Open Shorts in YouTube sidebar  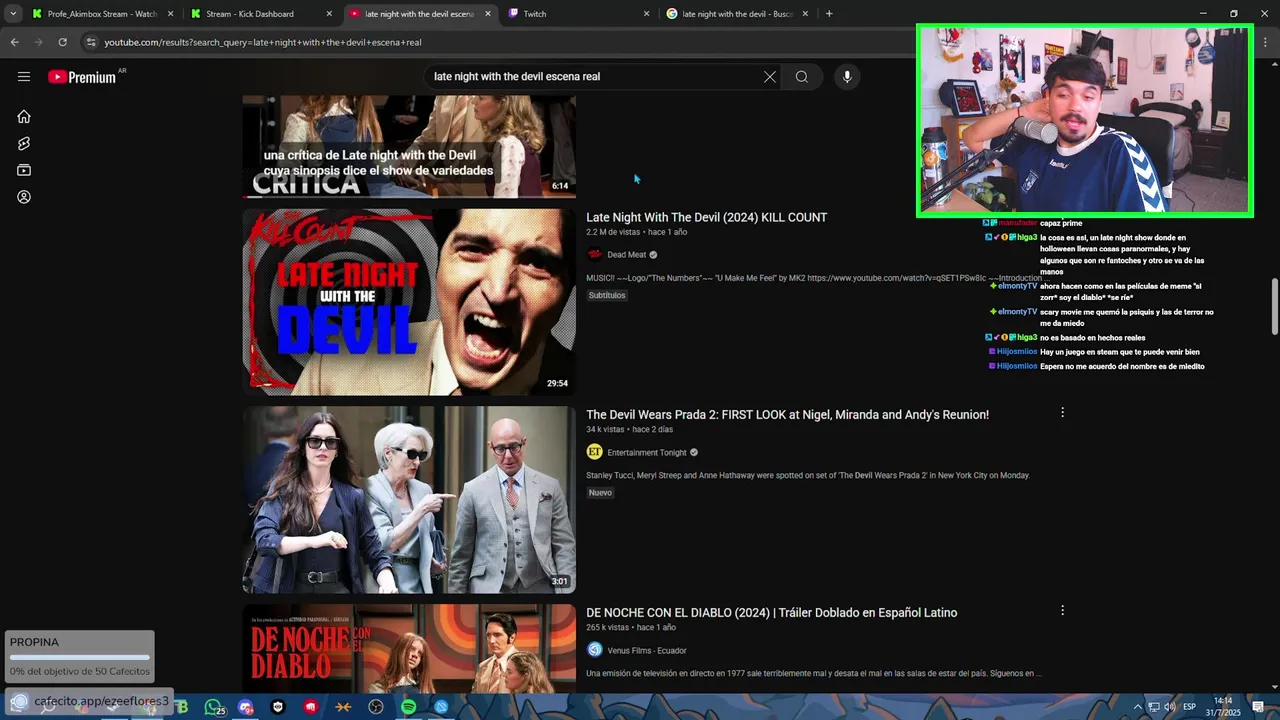click(24, 144)
